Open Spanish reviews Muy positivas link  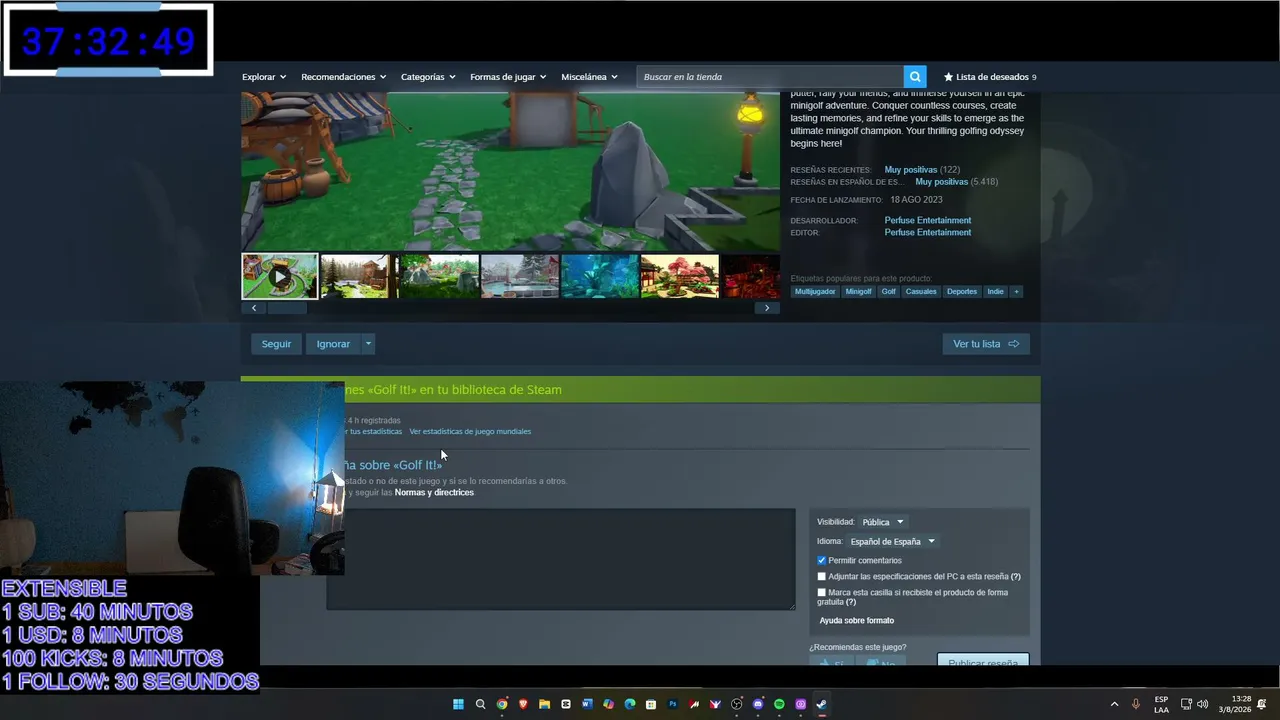click(942, 182)
